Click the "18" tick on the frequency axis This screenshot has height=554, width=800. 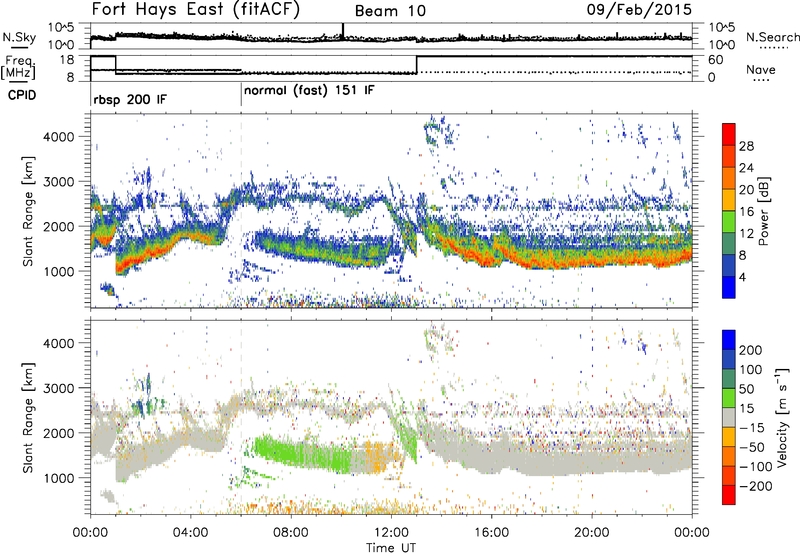67,60
